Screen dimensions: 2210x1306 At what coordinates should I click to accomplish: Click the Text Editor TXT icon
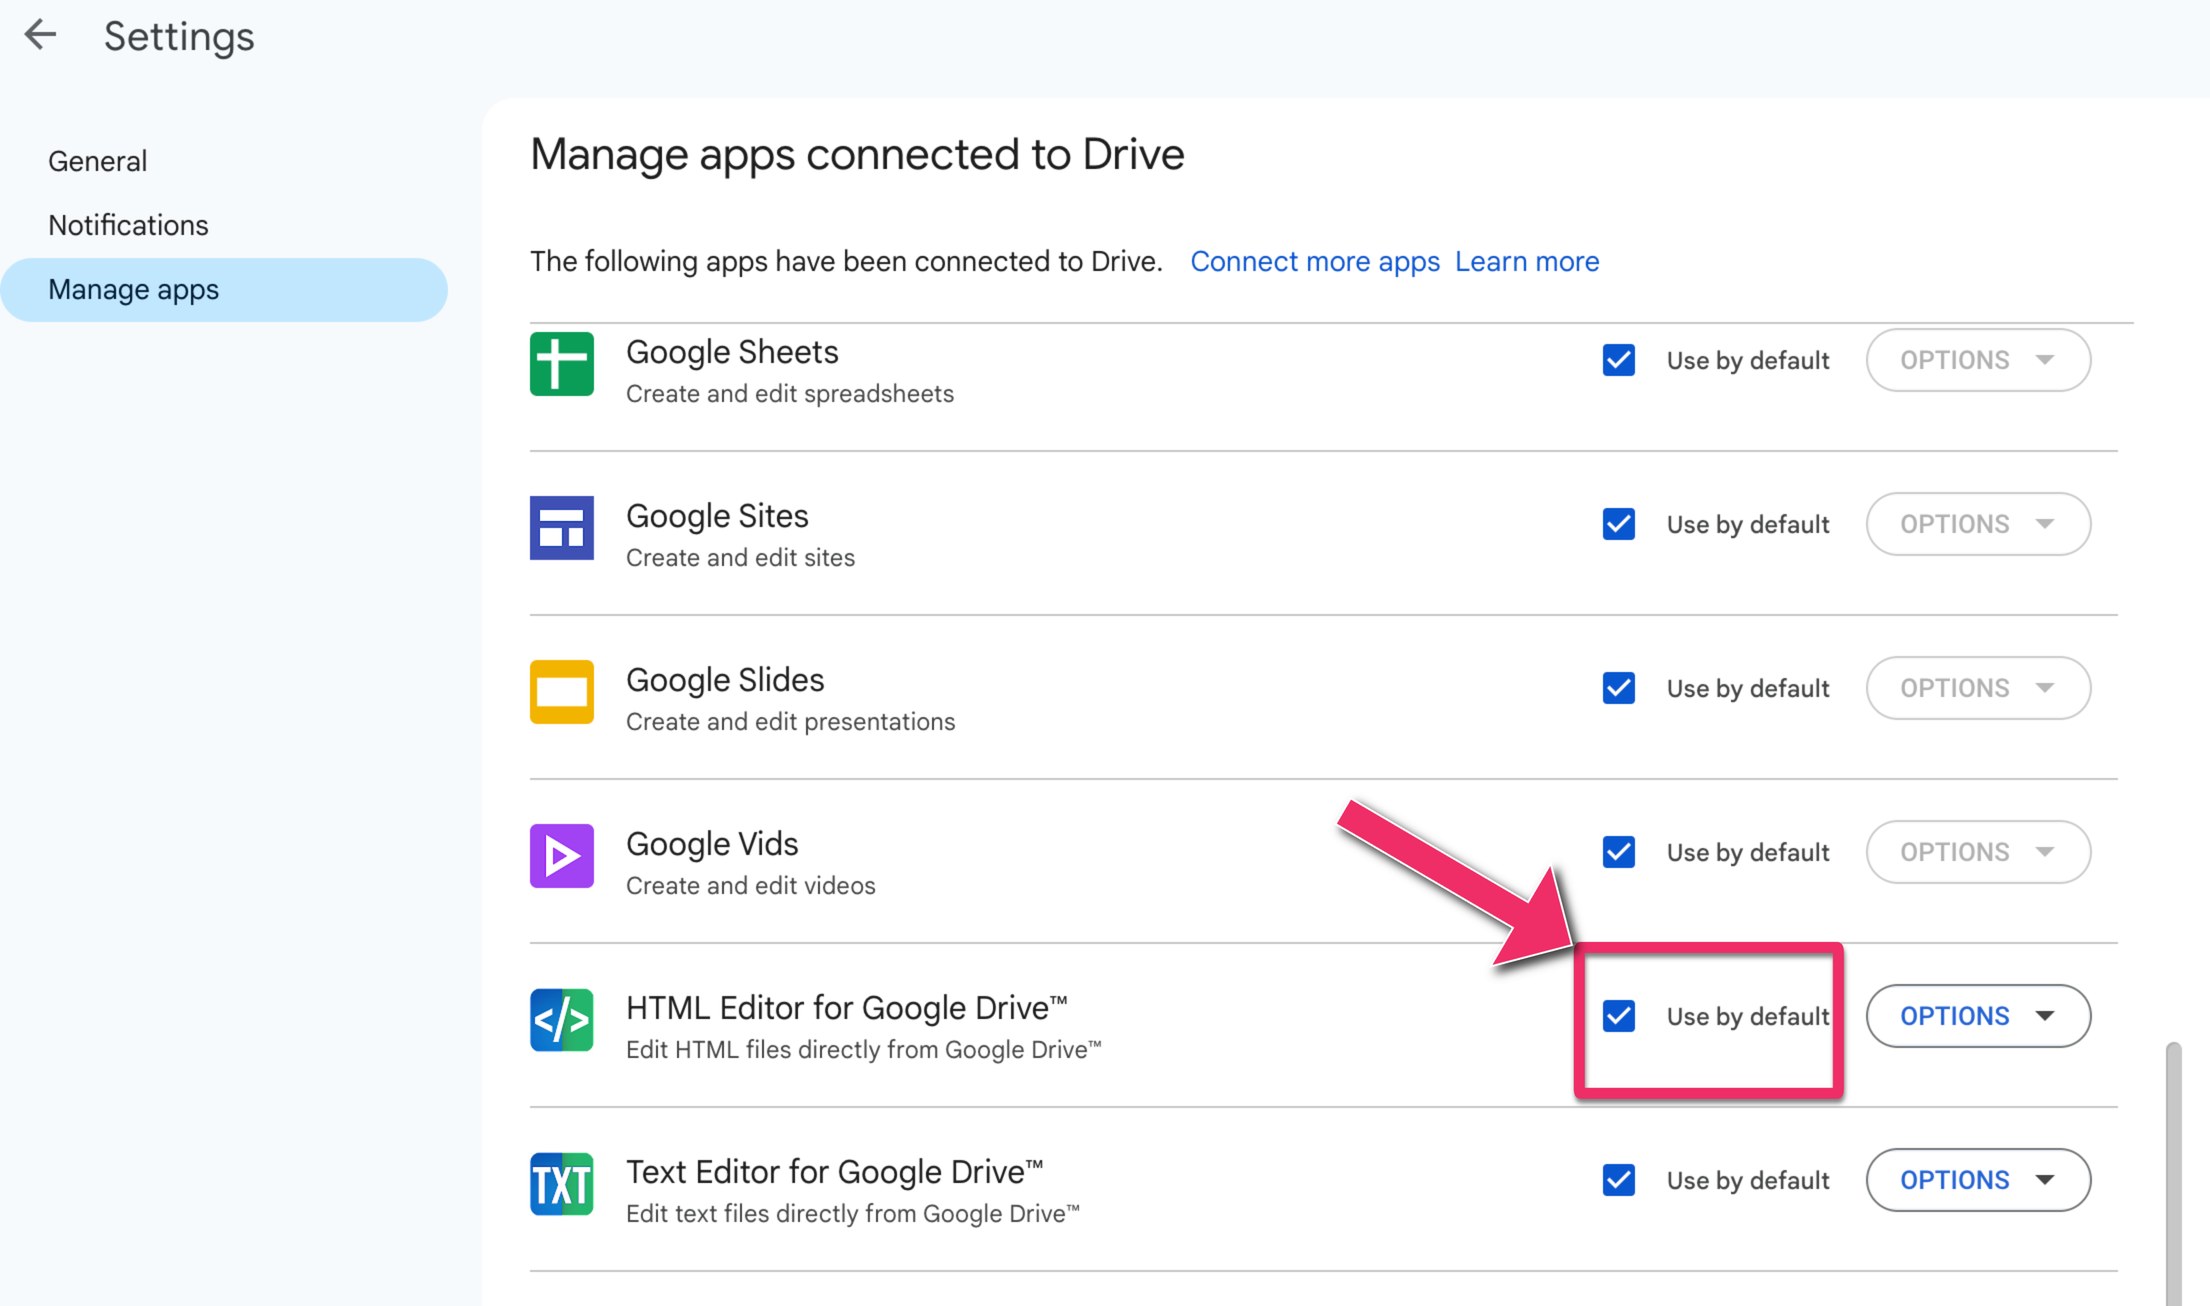pyautogui.click(x=561, y=1183)
